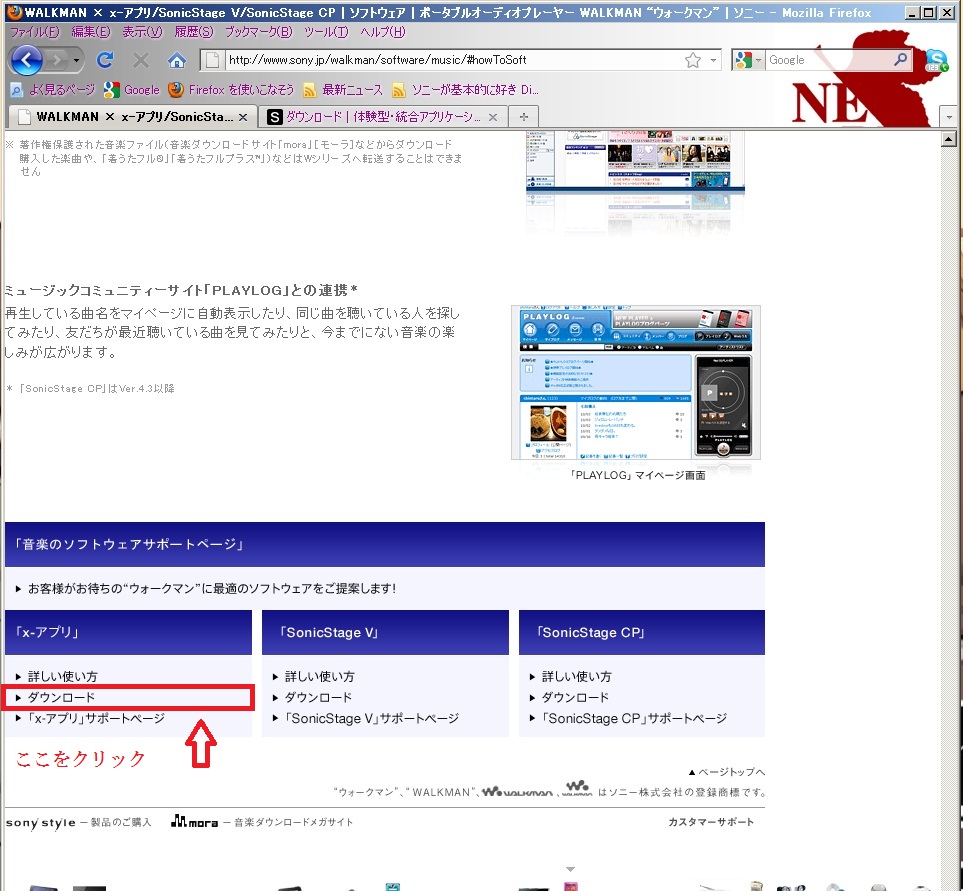963x891 pixels.
Task: Open the ブックマーク(B) menu
Action: pos(259,32)
